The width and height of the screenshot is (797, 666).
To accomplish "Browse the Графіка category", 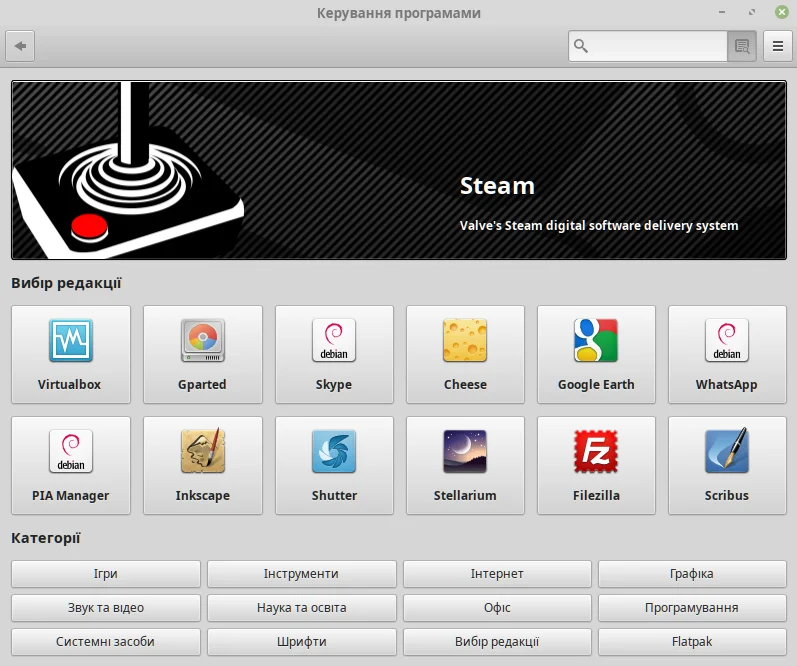I will (692, 574).
